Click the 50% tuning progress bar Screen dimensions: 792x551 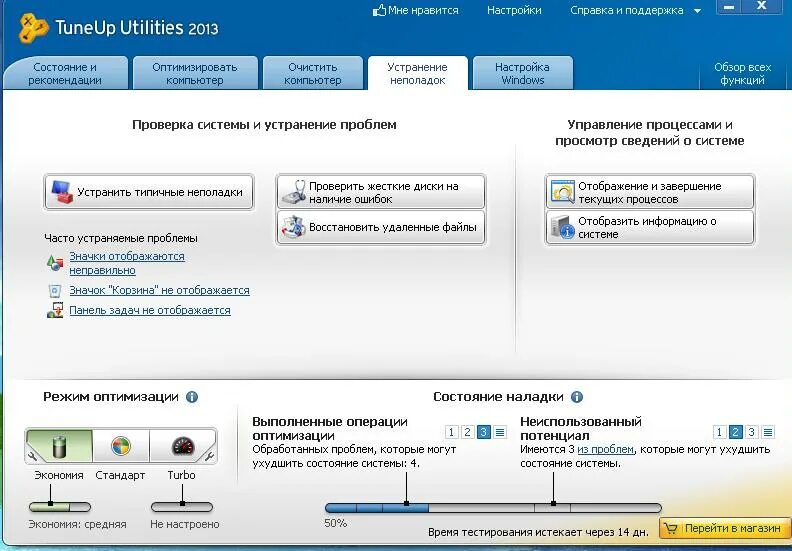click(493, 508)
